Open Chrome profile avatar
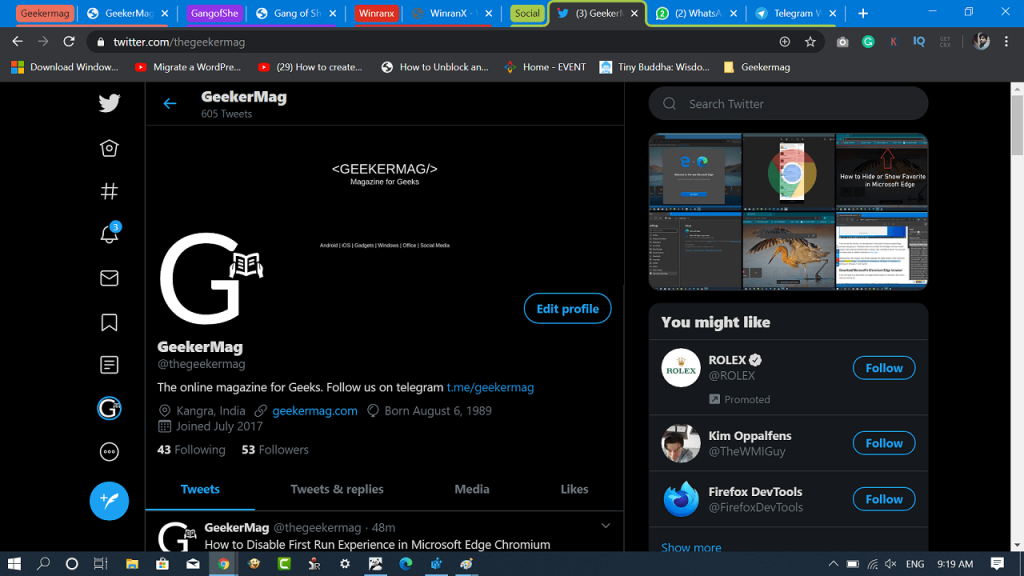Screen dimensions: 1024x576 tap(981, 42)
